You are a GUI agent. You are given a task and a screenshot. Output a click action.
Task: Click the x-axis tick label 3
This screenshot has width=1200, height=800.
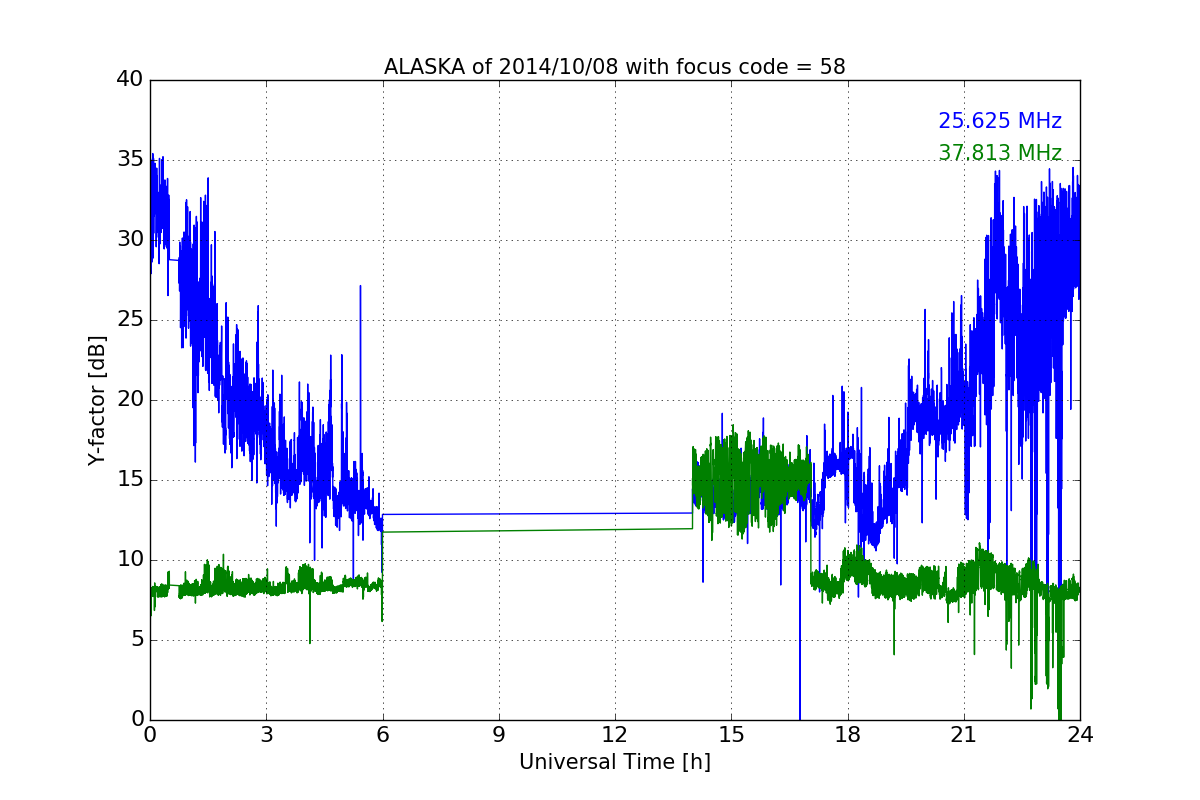pyautogui.click(x=266, y=735)
